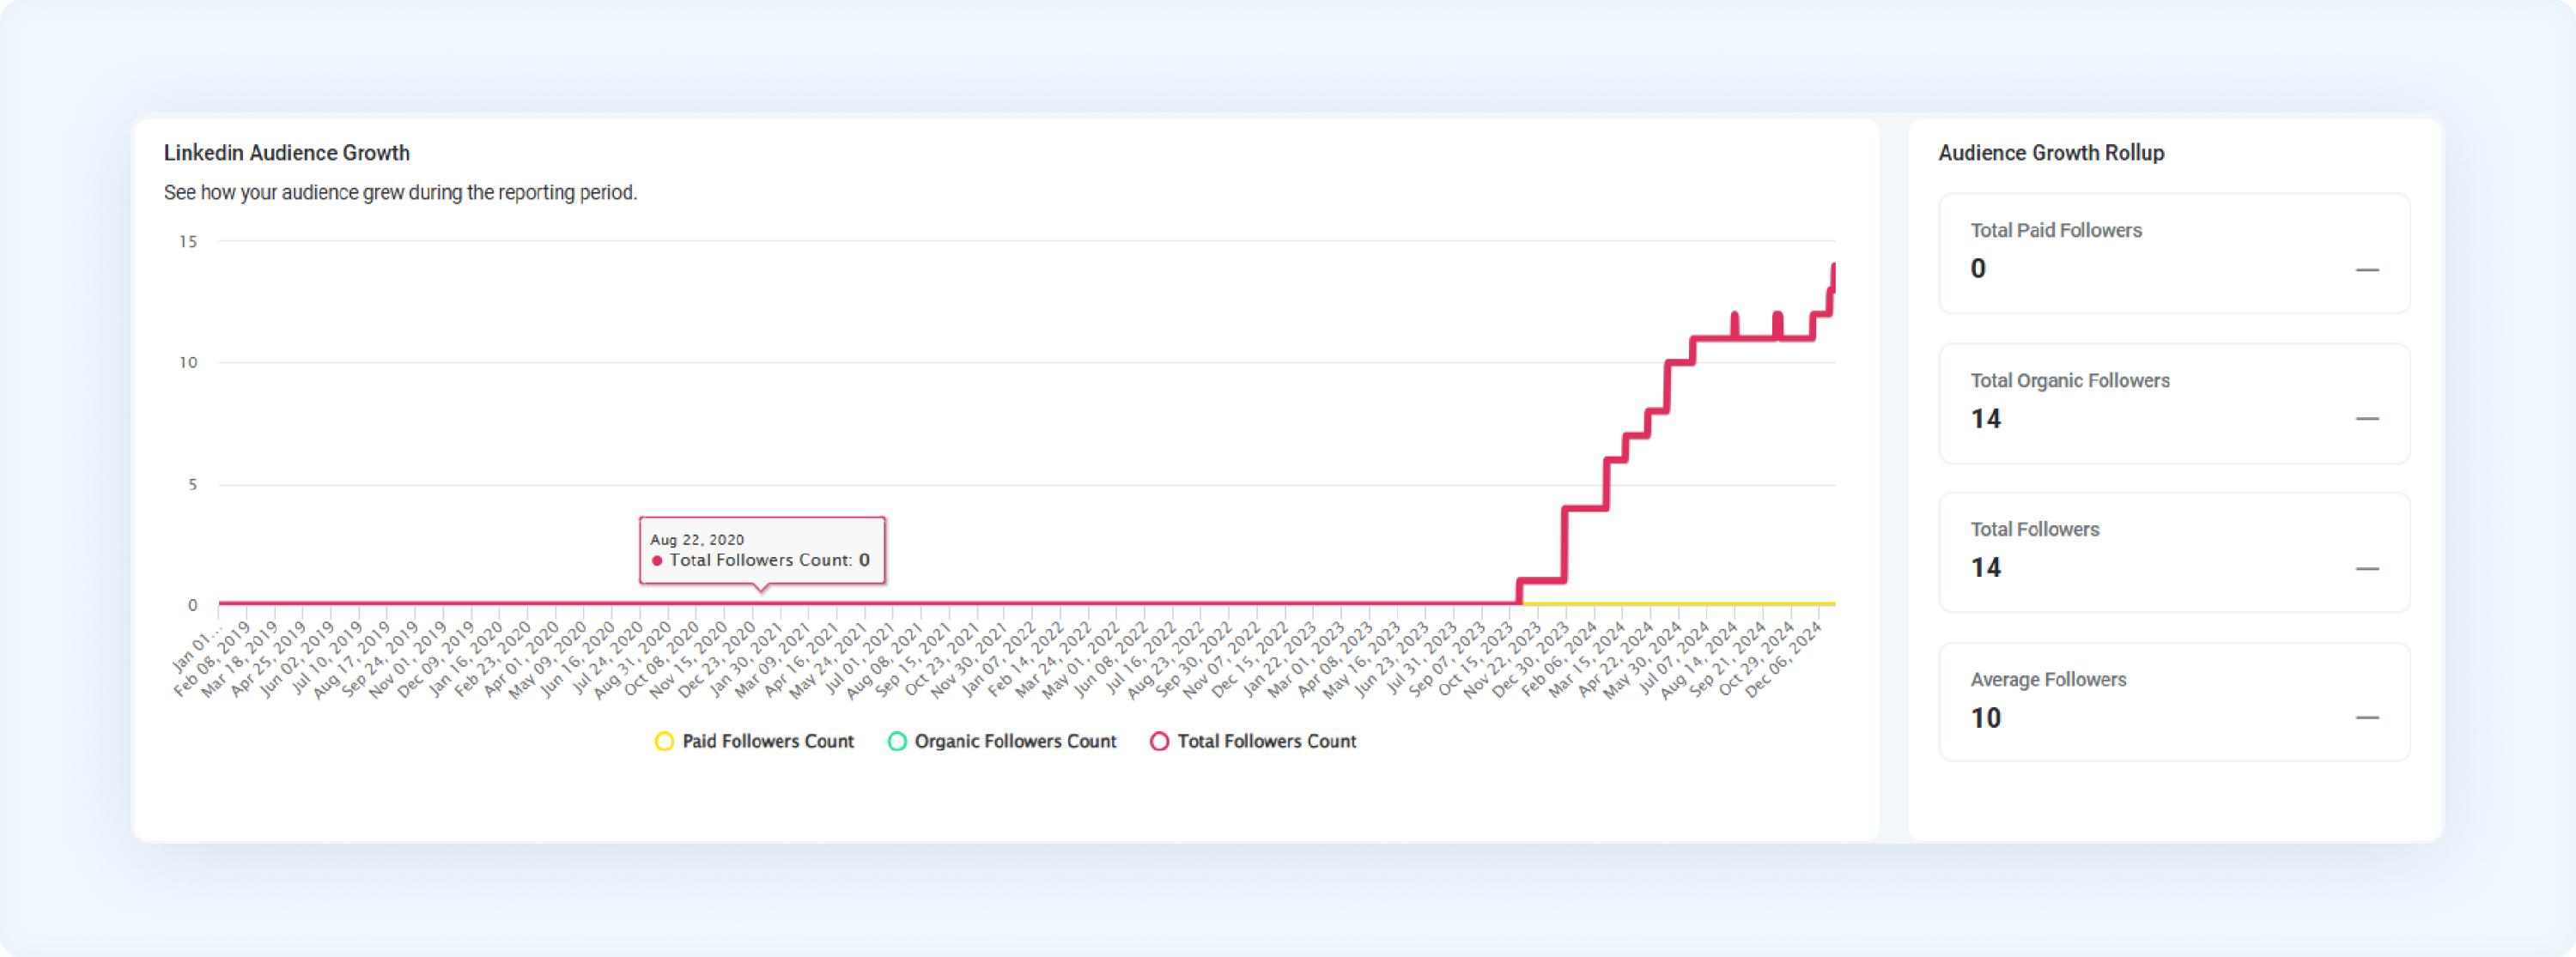Select the Total Followers card label

pos(2035,529)
